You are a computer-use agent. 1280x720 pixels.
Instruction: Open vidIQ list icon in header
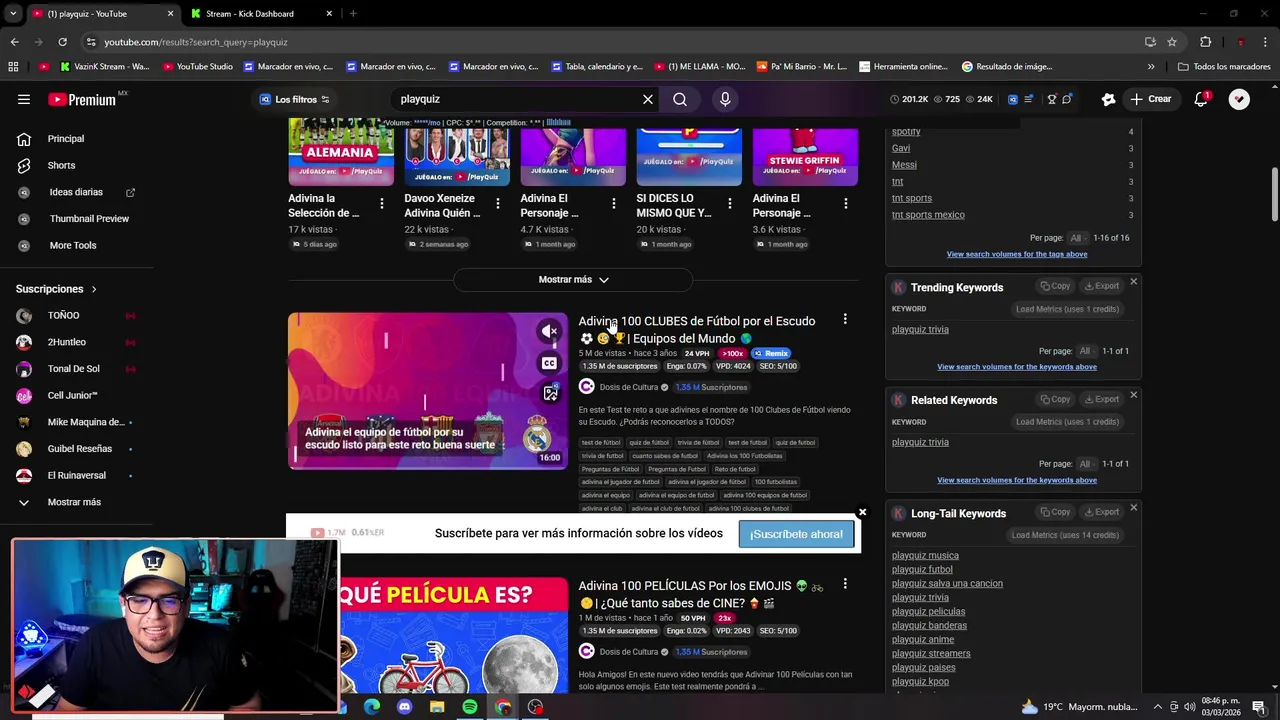tap(1028, 99)
